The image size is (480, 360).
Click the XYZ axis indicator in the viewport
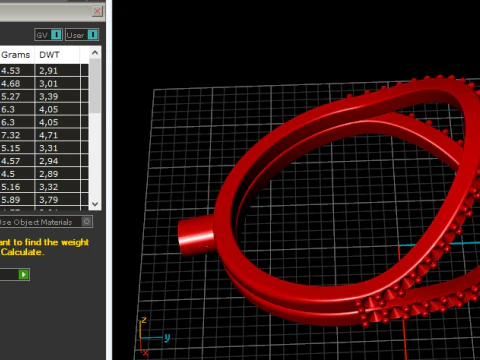(x=154, y=336)
